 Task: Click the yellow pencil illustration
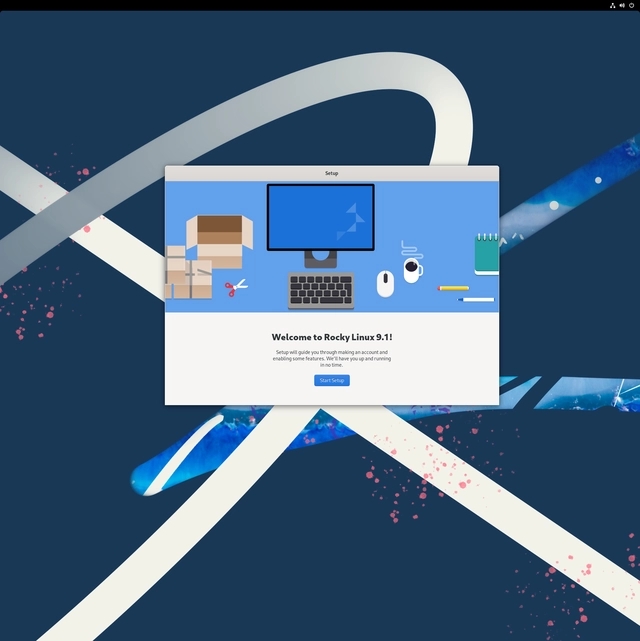(453, 288)
